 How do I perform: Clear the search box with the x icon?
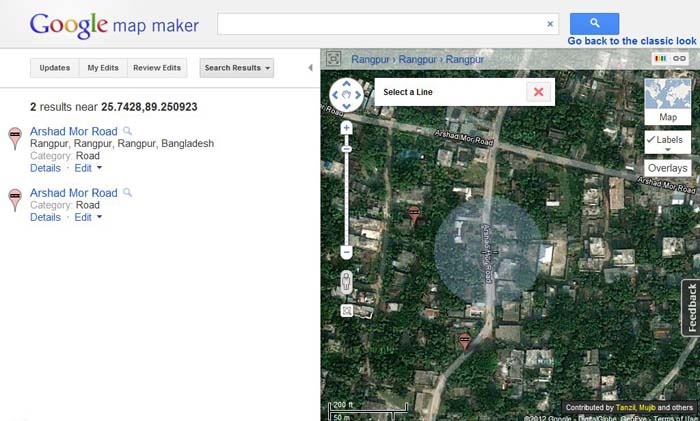point(550,24)
